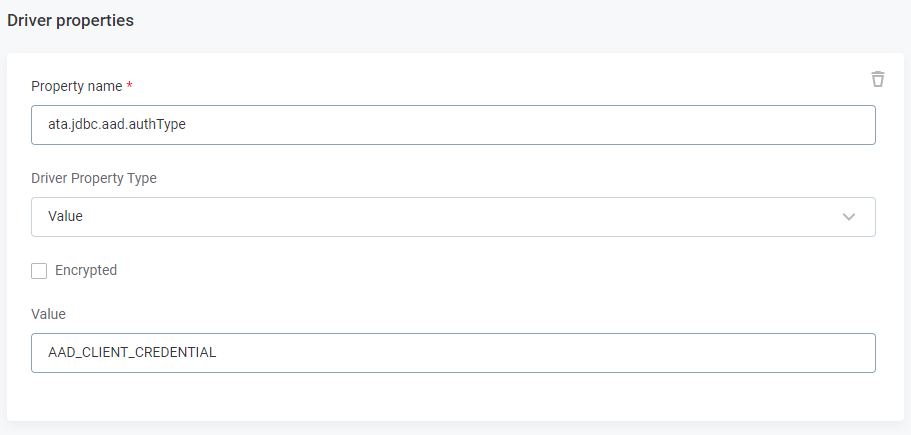Place cursor on 'AAD_CLIENT_CREDENTIAL' text
Image resolution: width=911 pixels, height=435 pixels.
132,353
